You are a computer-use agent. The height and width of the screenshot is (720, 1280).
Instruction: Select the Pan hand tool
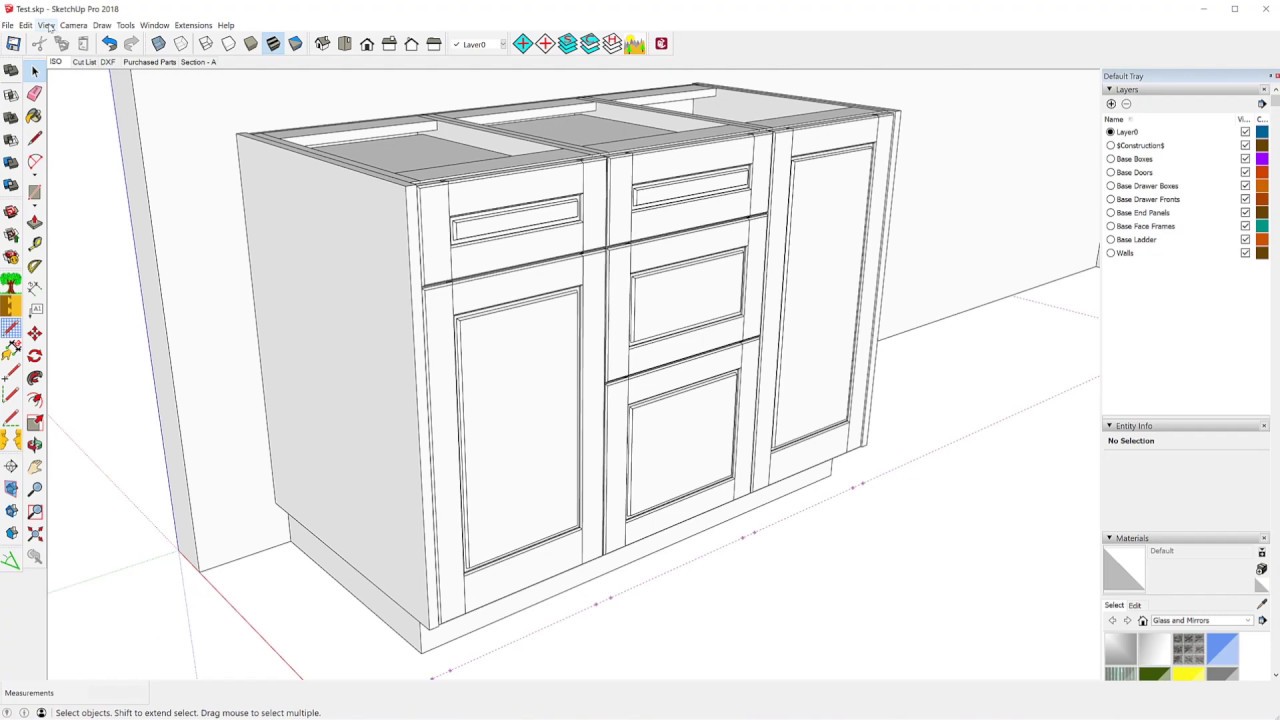tap(34, 466)
